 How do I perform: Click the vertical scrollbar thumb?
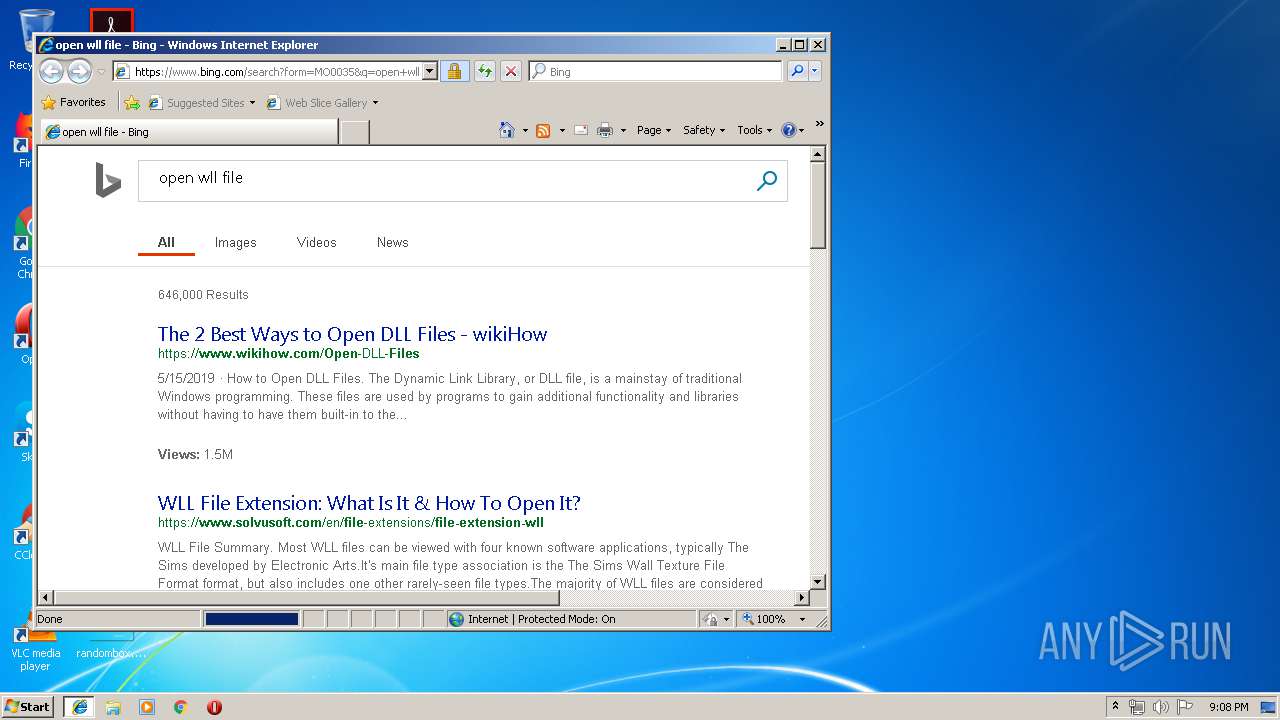[x=818, y=205]
